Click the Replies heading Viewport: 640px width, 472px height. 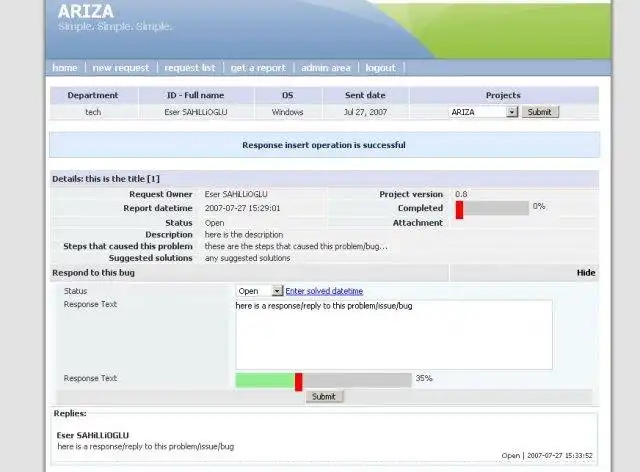(70, 413)
